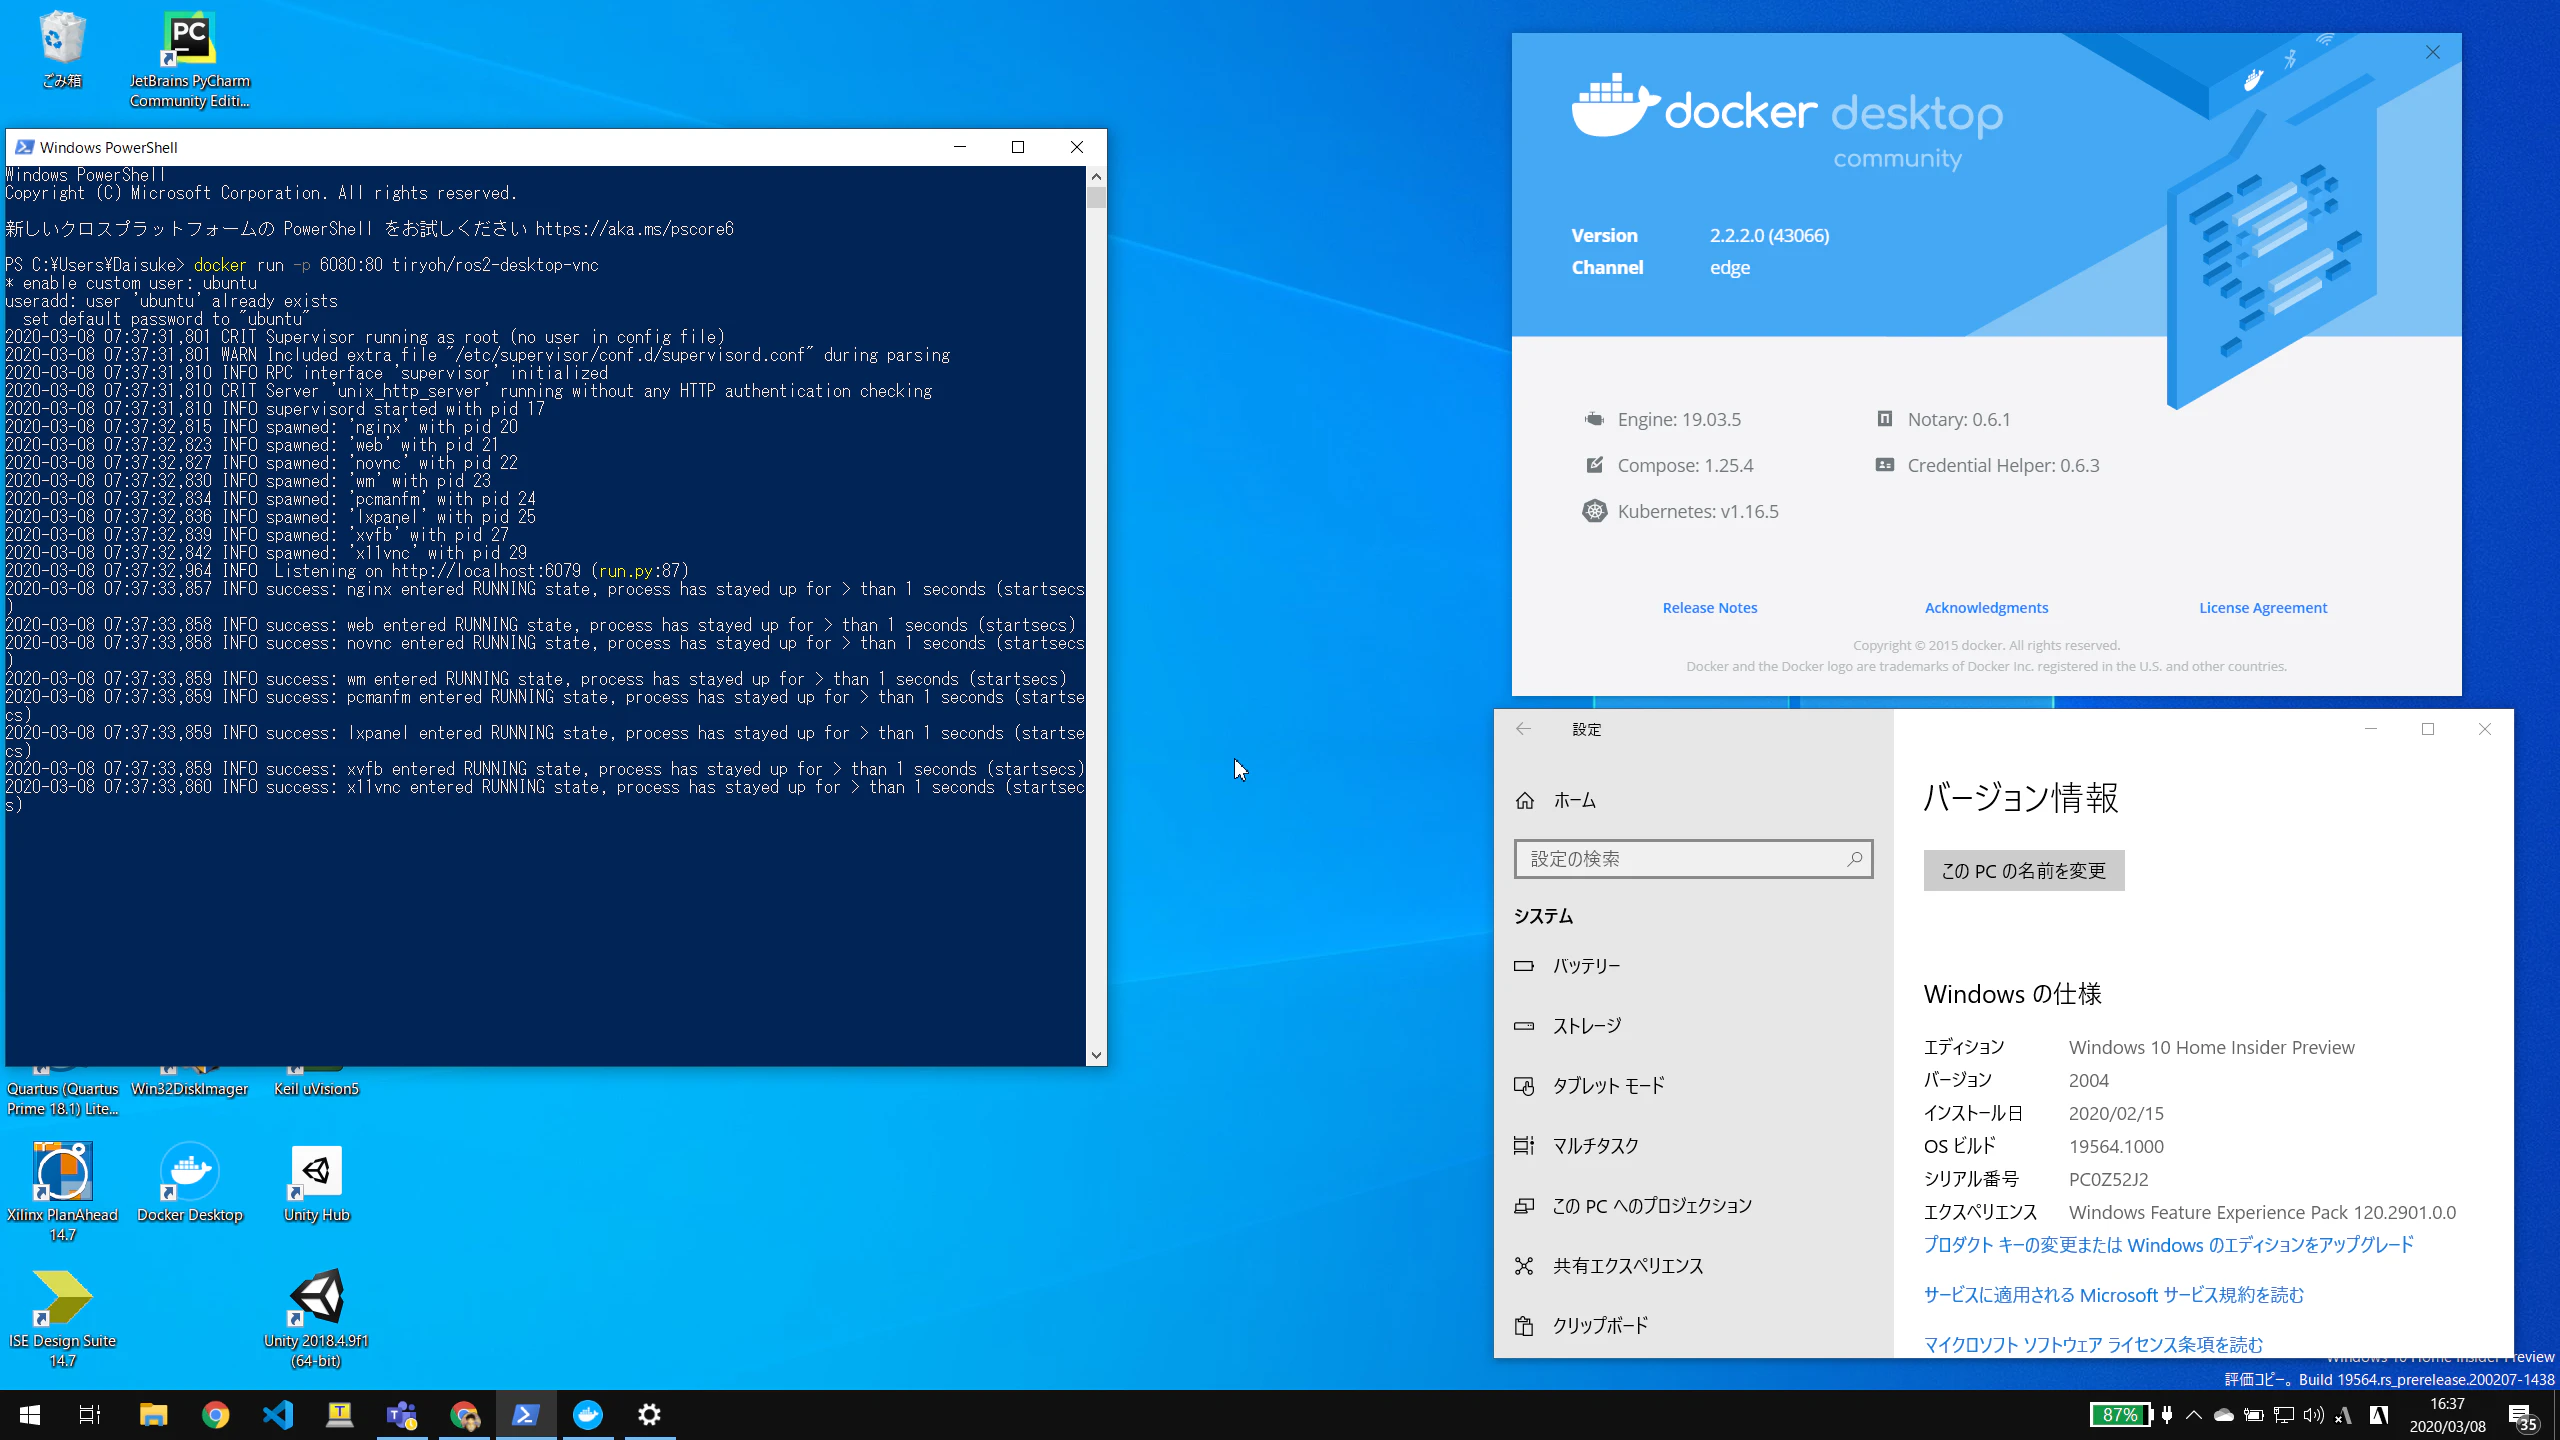This screenshot has height=1440, width=2560.
Task: Select クリップボード settings item
Action: pyautogui.click(x=1599, y=1326)
